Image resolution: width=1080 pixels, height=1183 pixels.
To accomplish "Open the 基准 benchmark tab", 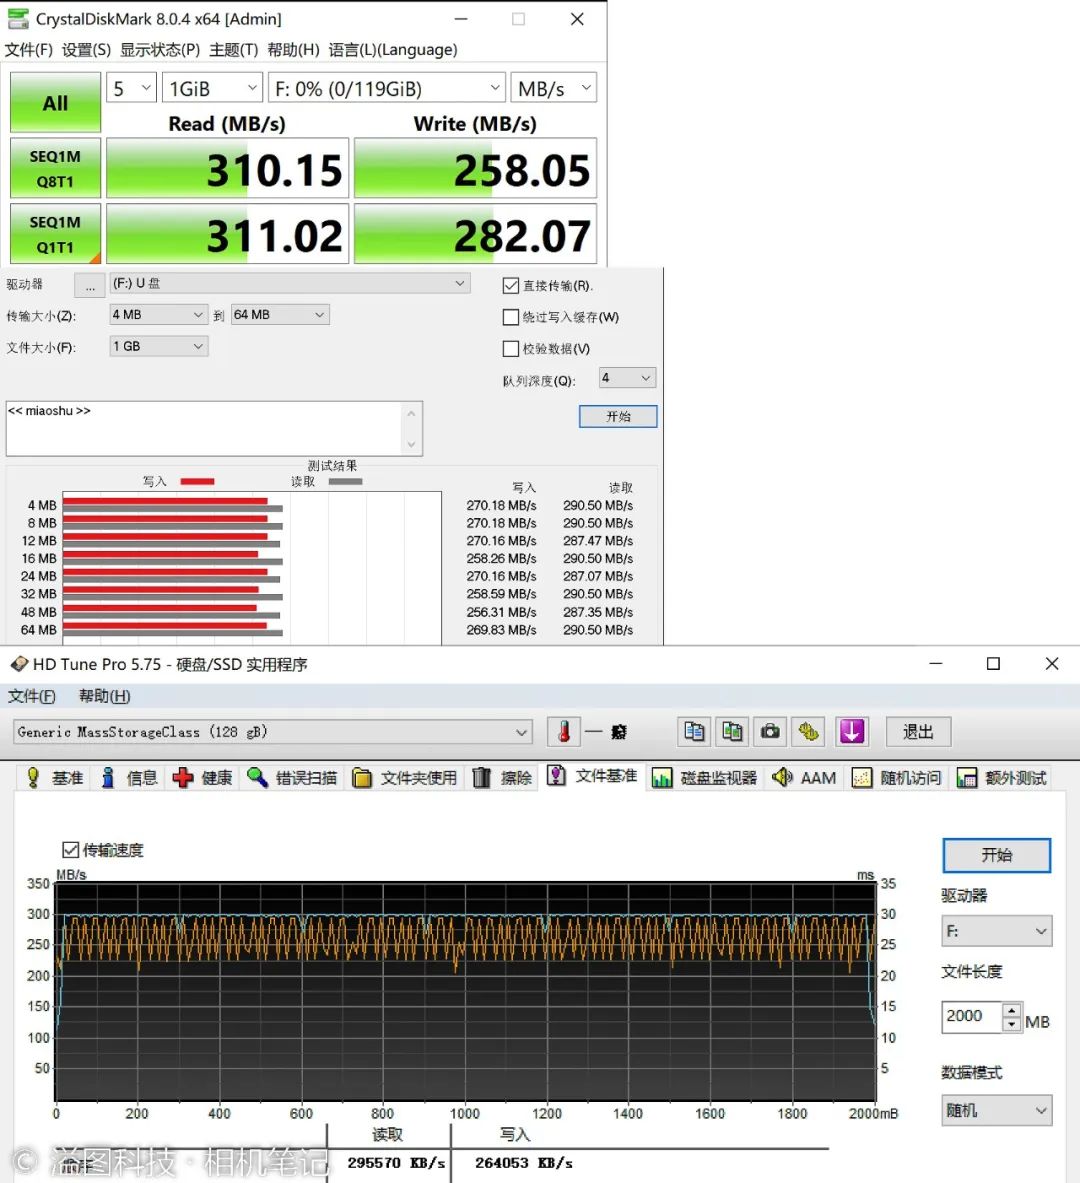I will (x=54, y=778).
